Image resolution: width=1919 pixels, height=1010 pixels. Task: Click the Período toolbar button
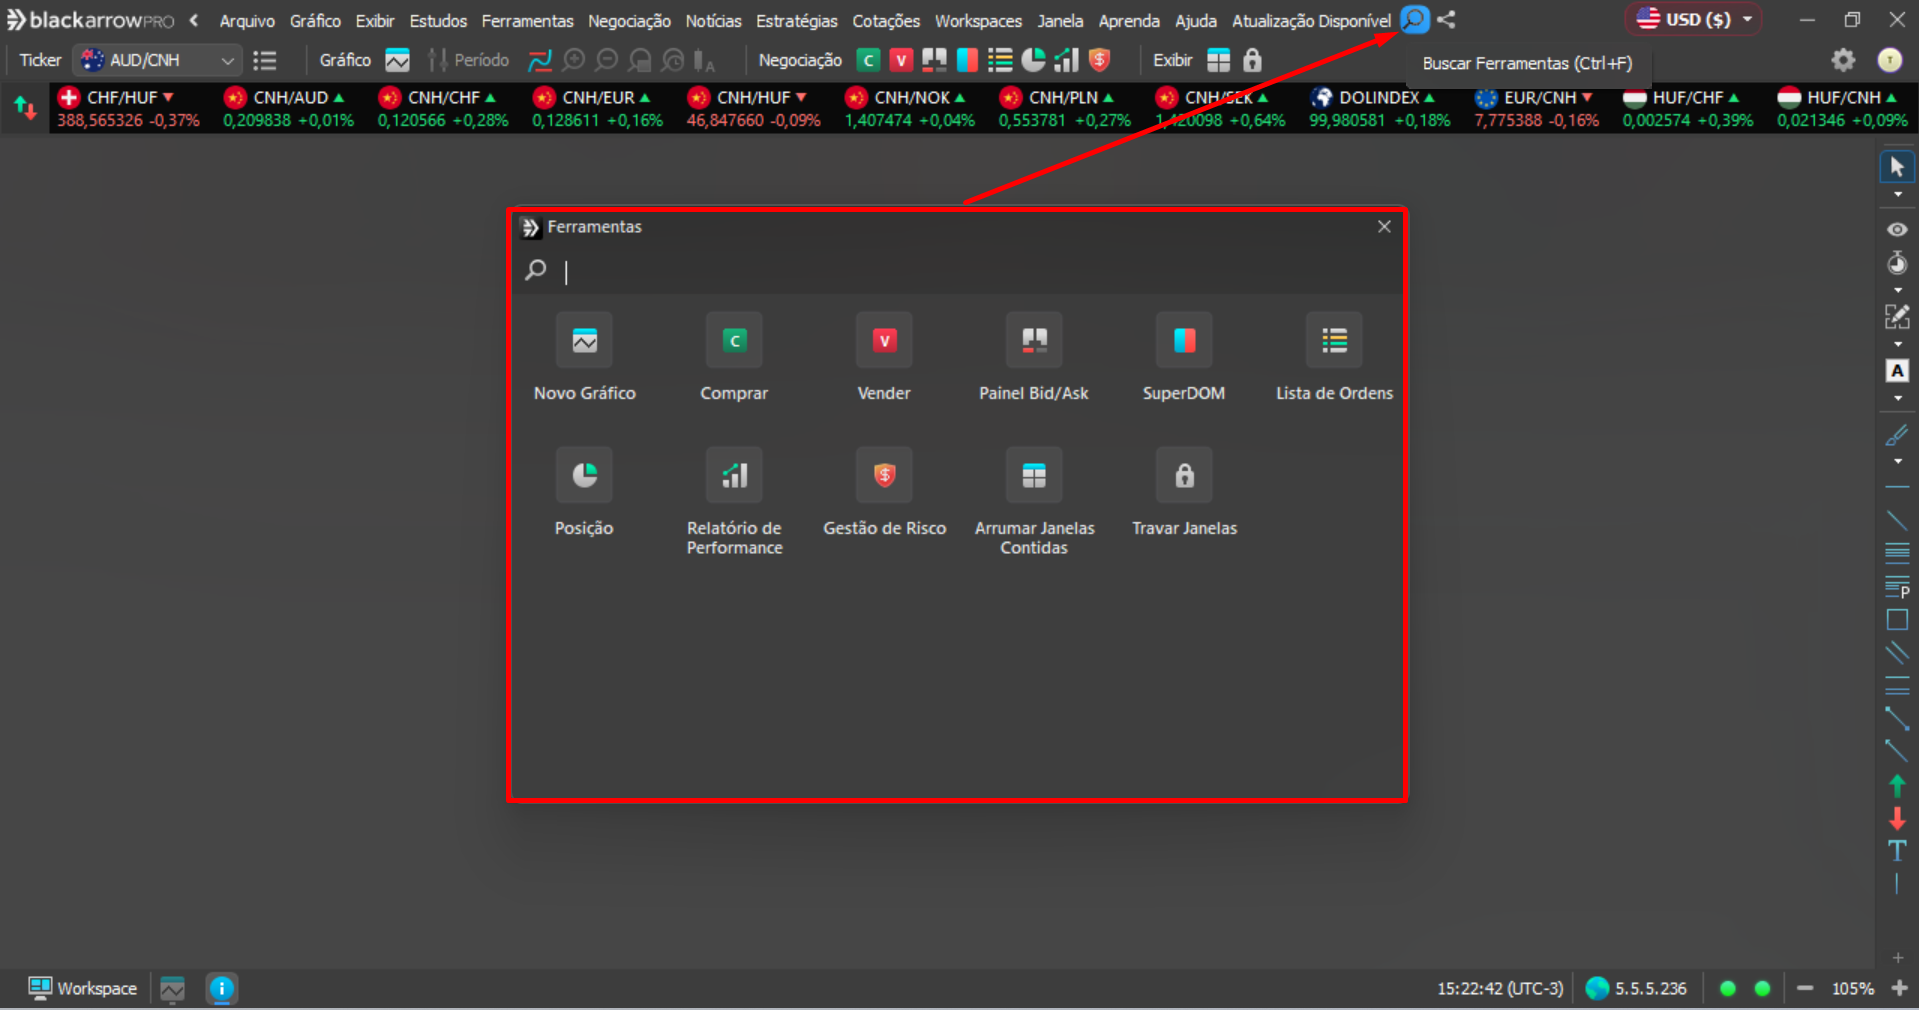coord(468,60)
